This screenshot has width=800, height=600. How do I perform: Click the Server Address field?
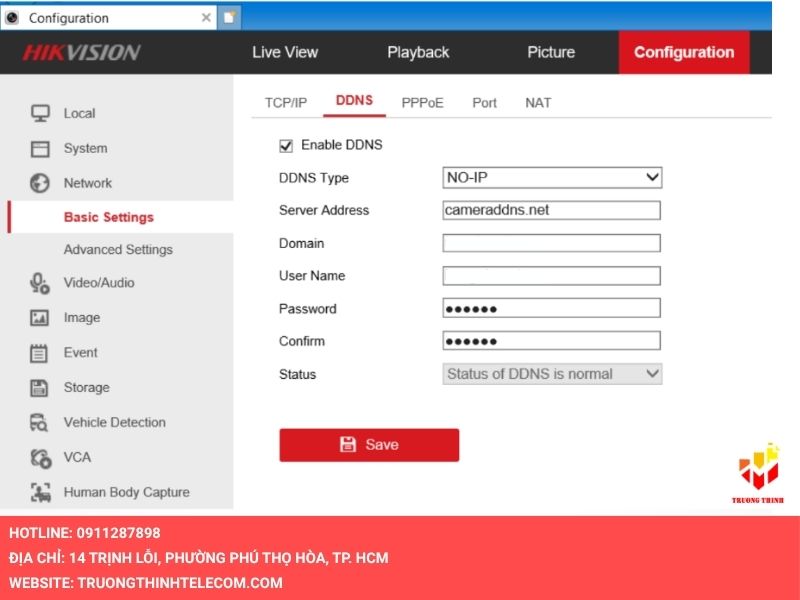[552, 210]
